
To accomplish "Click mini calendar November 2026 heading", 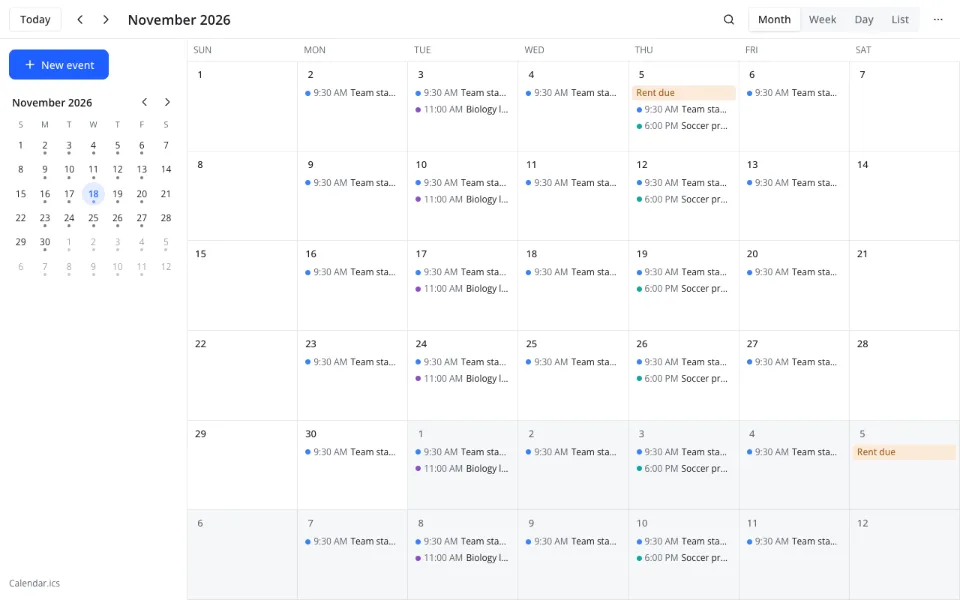I will pos(52,103).
